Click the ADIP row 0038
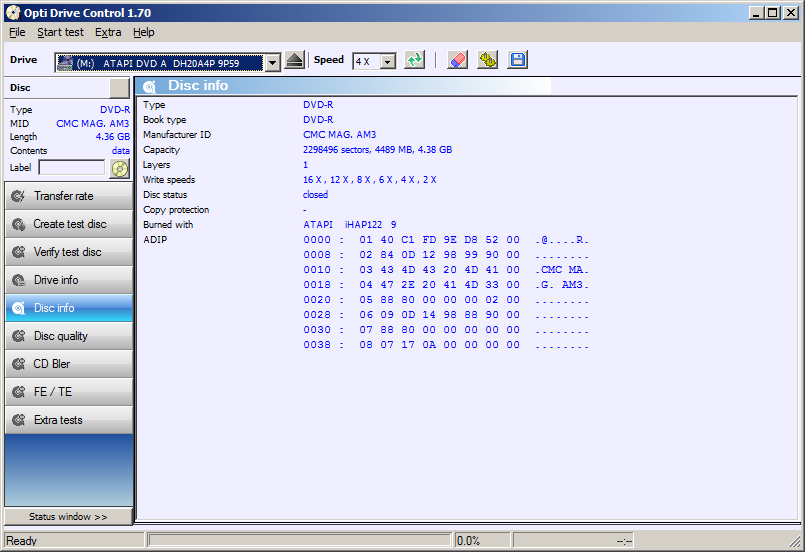Viewport: 805px width, 552px height. [446, 345]
